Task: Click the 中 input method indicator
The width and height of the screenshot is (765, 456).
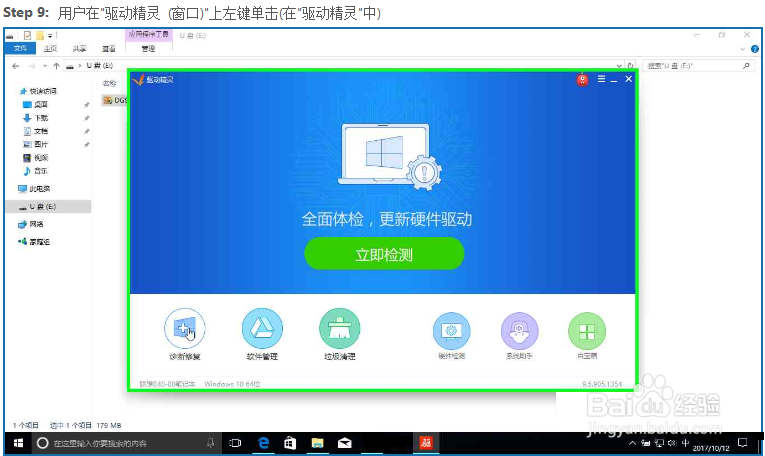Action: [x=685, y=443]
